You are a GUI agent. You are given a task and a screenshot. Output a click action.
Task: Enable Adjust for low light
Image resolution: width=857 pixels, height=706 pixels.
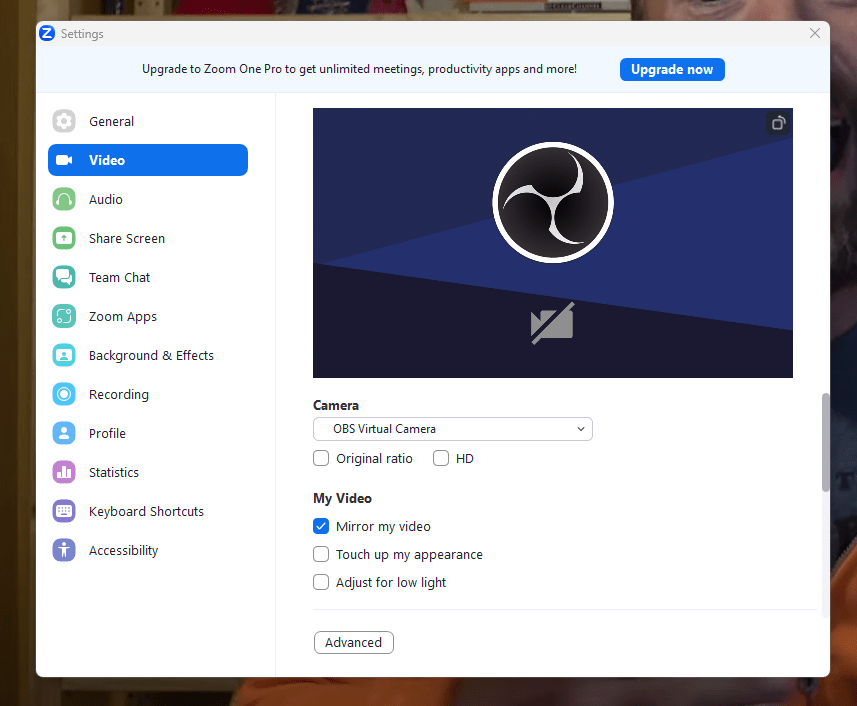tap(321, 582)
